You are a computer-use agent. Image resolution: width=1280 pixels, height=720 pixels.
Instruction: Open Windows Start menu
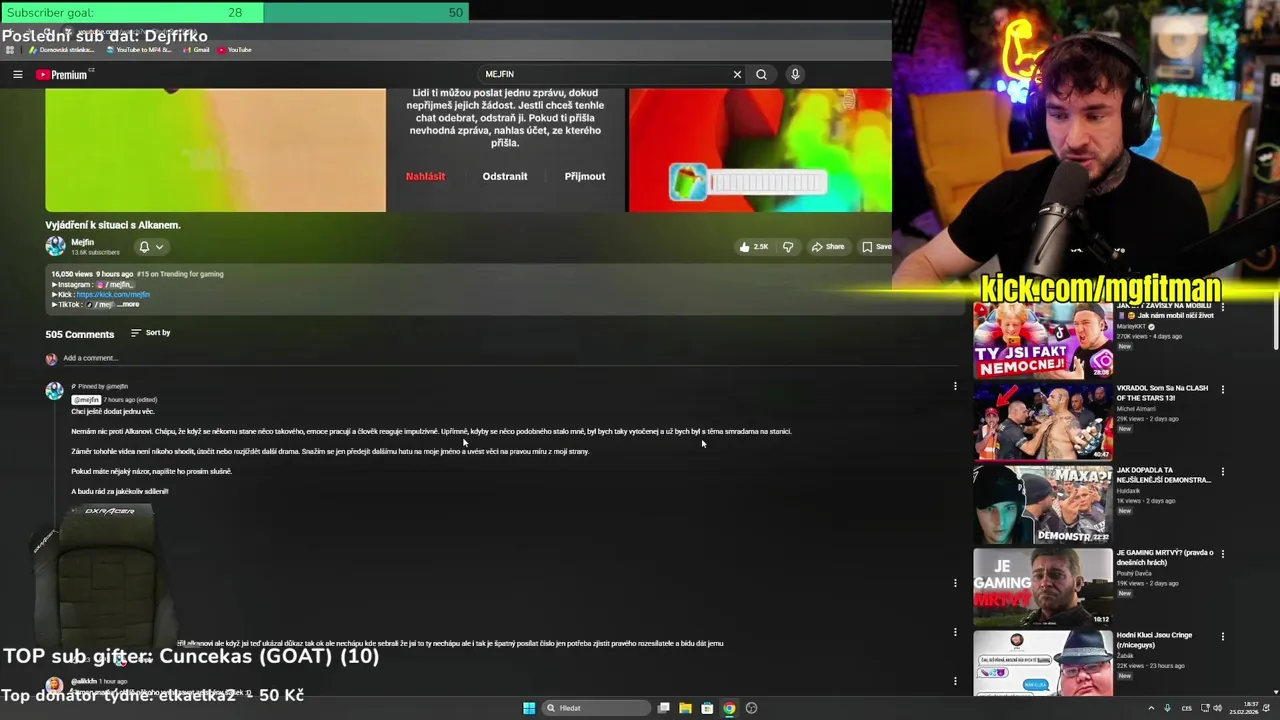click(x=529, y=708)
